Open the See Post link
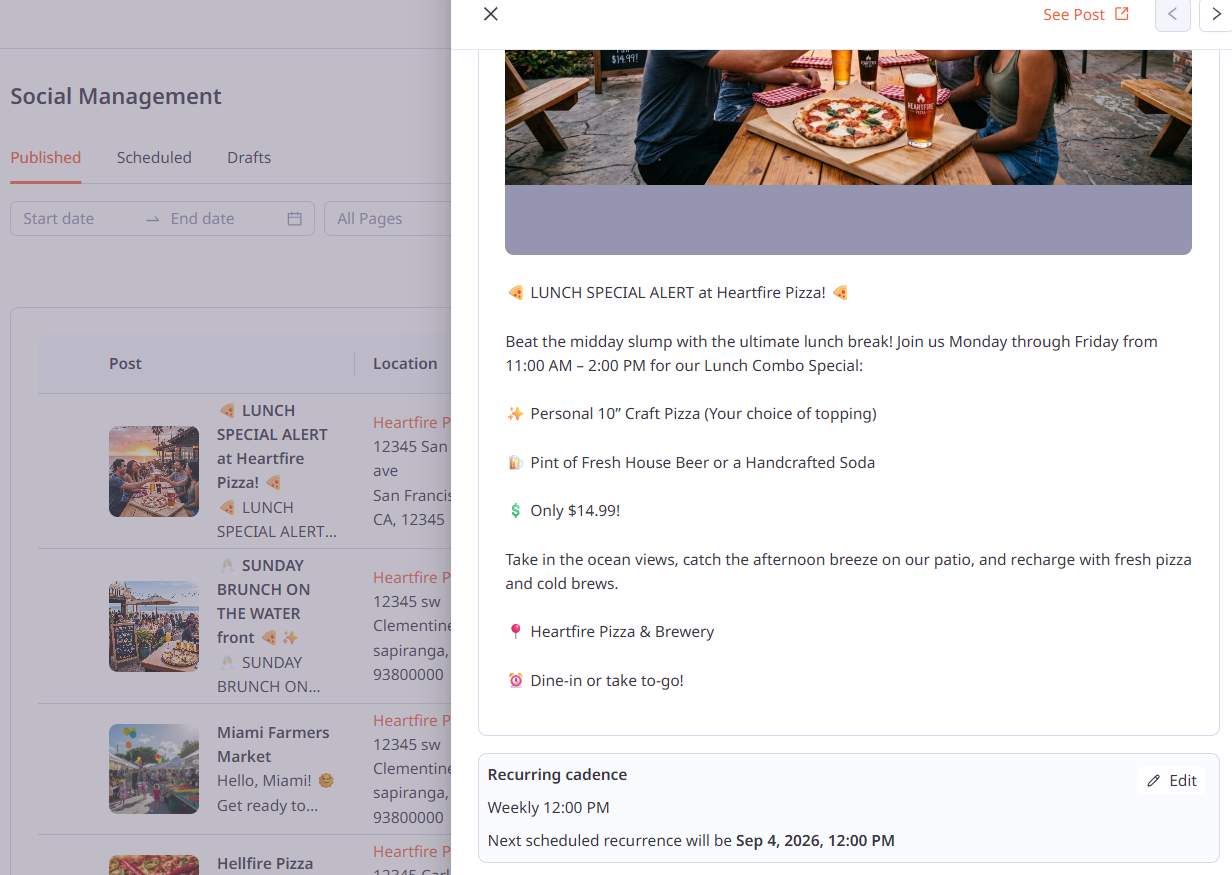Image resolution: width=1232 pixels, height=875 pixels. point(1086,14)
